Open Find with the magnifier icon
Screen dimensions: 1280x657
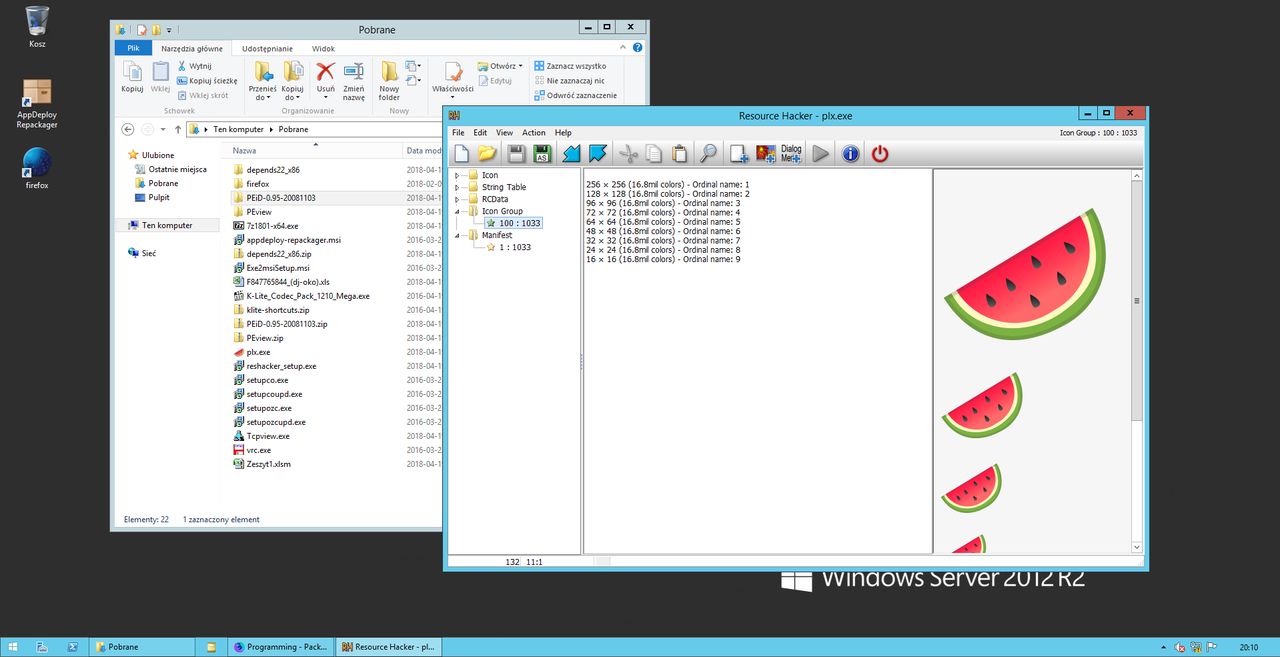click(708, 153)
